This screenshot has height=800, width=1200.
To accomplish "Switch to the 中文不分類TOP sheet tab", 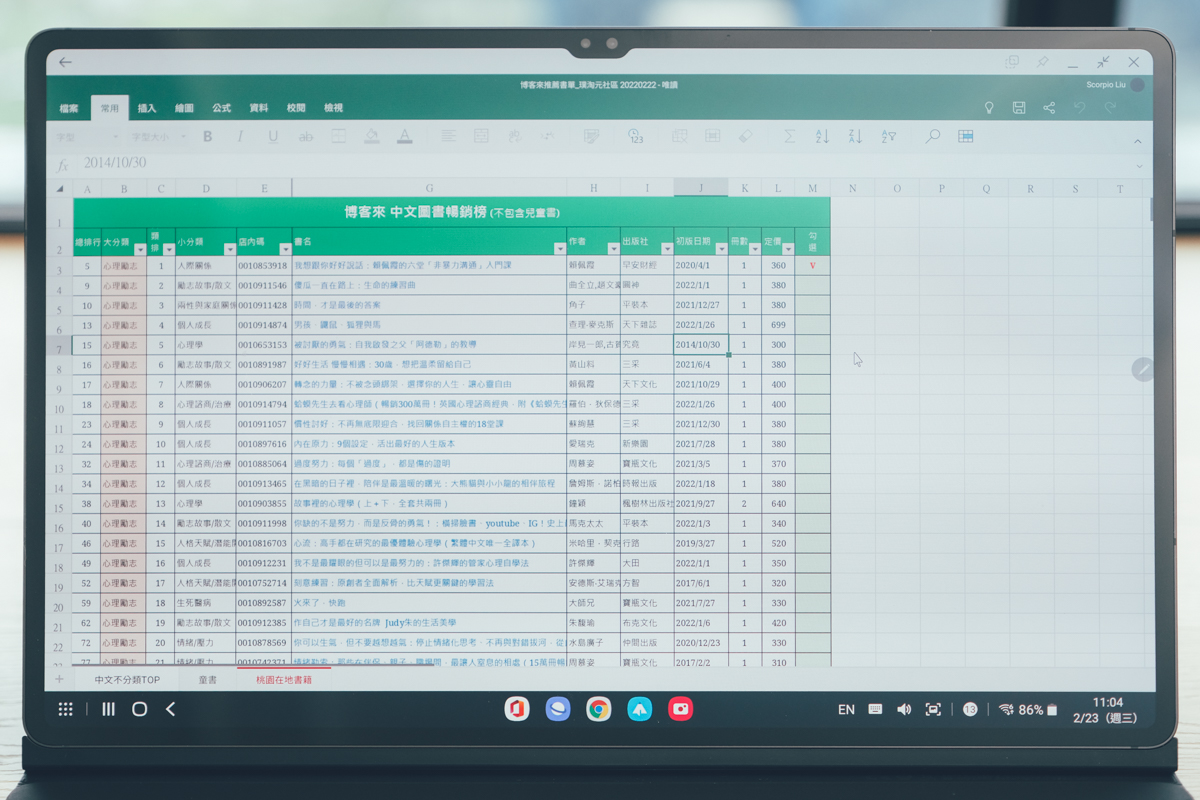I will click(x=127, y=680).
